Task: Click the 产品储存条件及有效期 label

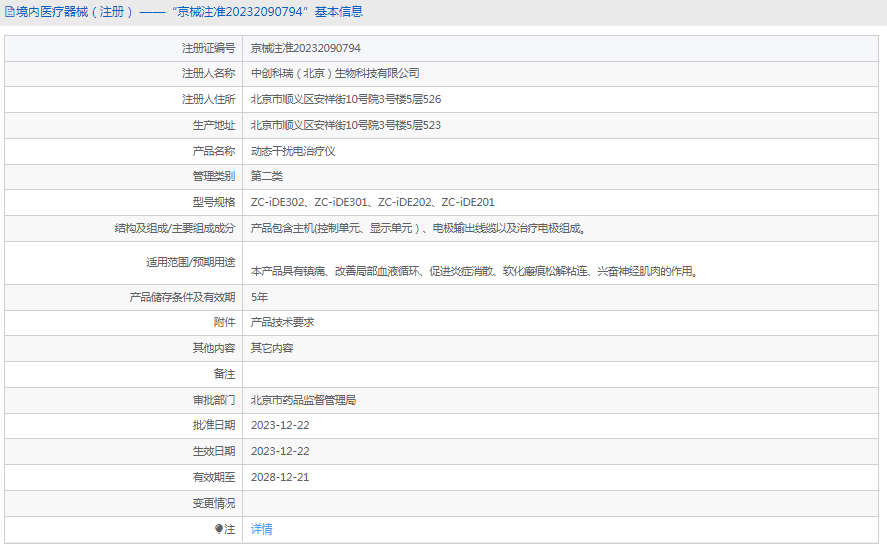Action: click(x=182, y=297)
